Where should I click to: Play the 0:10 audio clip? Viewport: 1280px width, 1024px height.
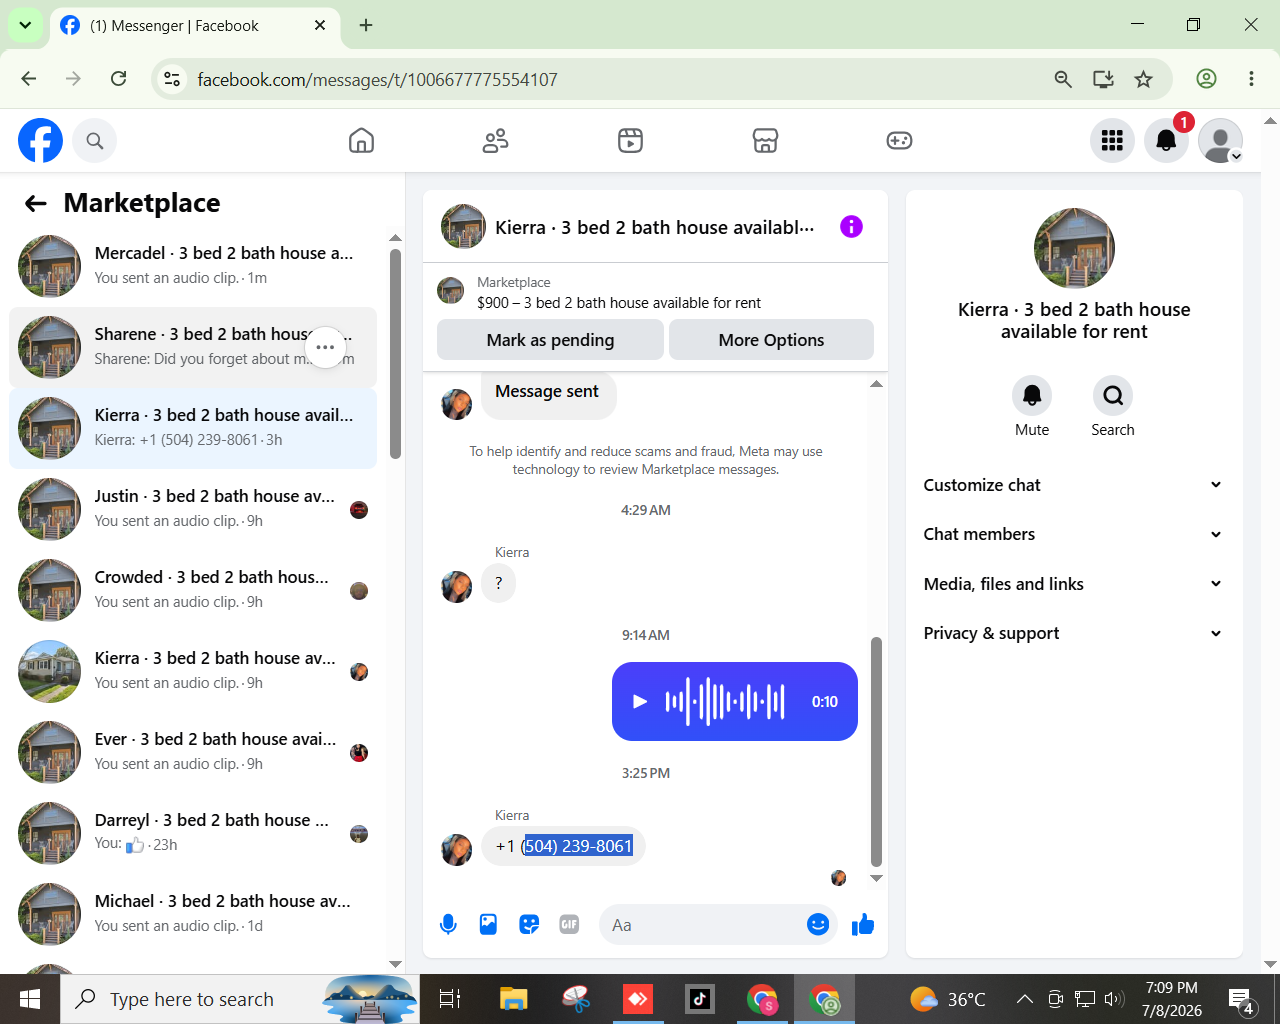pyautogui.click(x=640, y=702)
